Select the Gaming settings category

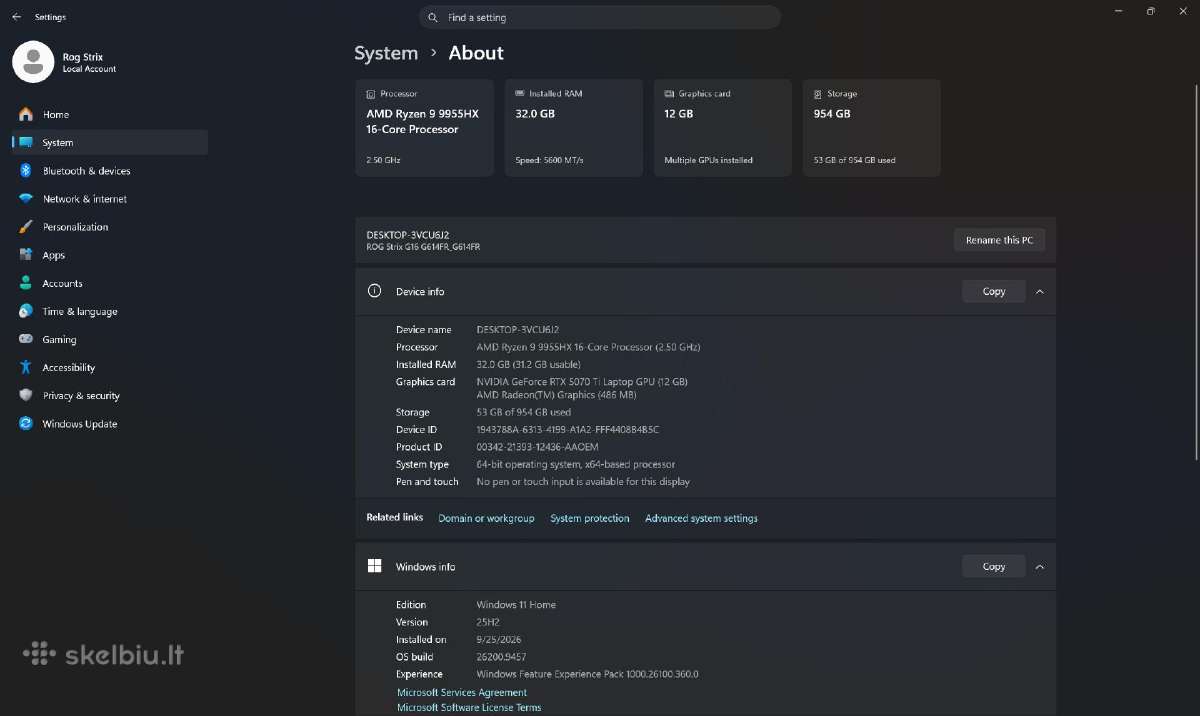click(x=110, y=340)
